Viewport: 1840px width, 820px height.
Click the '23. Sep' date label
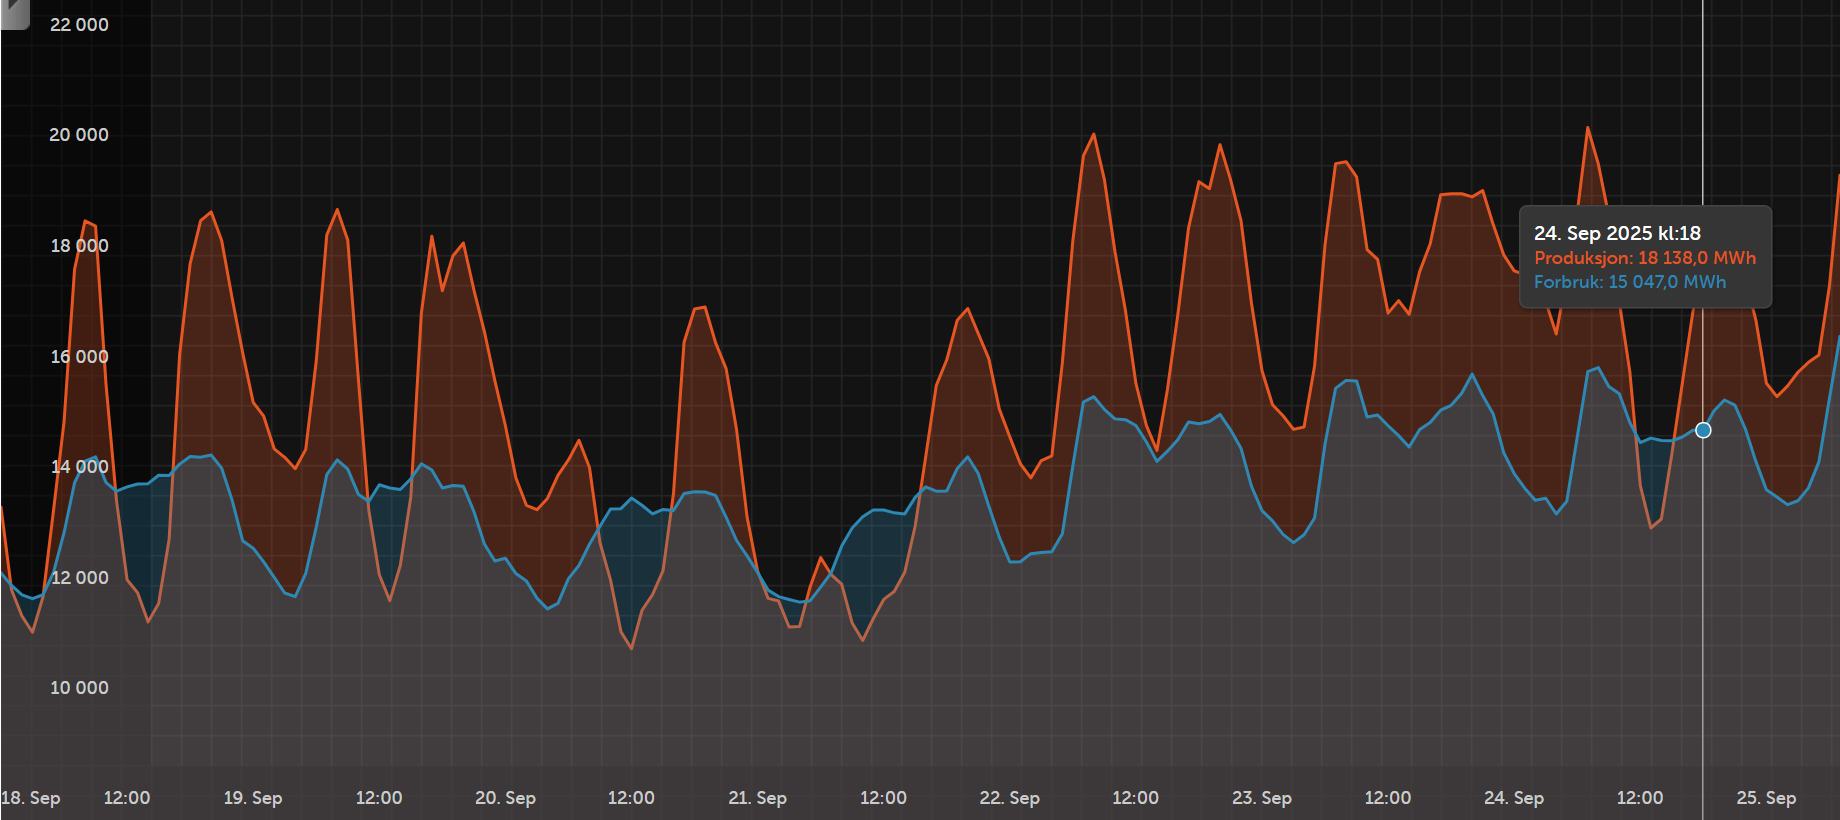[1262, 798]
